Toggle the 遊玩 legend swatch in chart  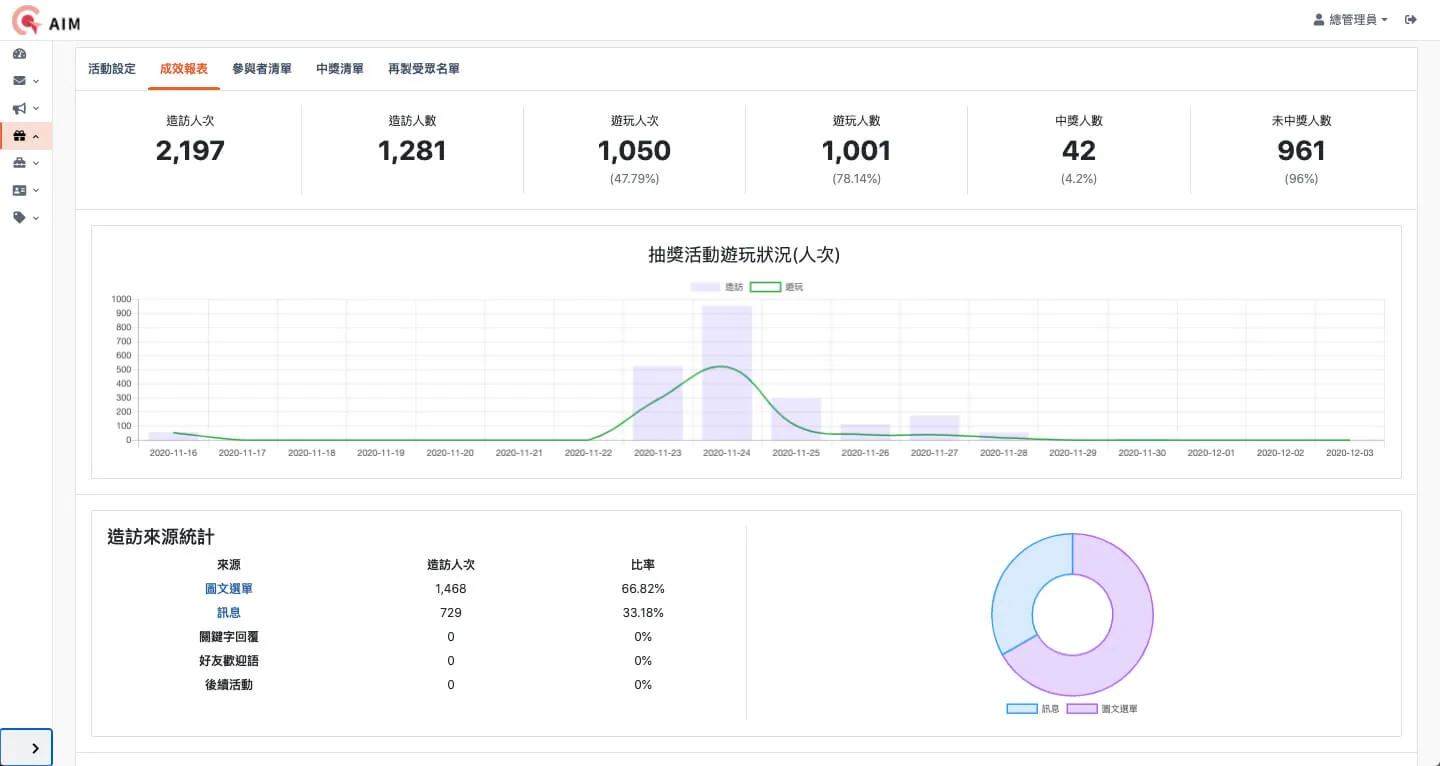pyautogui.click(x=765, y=287)
